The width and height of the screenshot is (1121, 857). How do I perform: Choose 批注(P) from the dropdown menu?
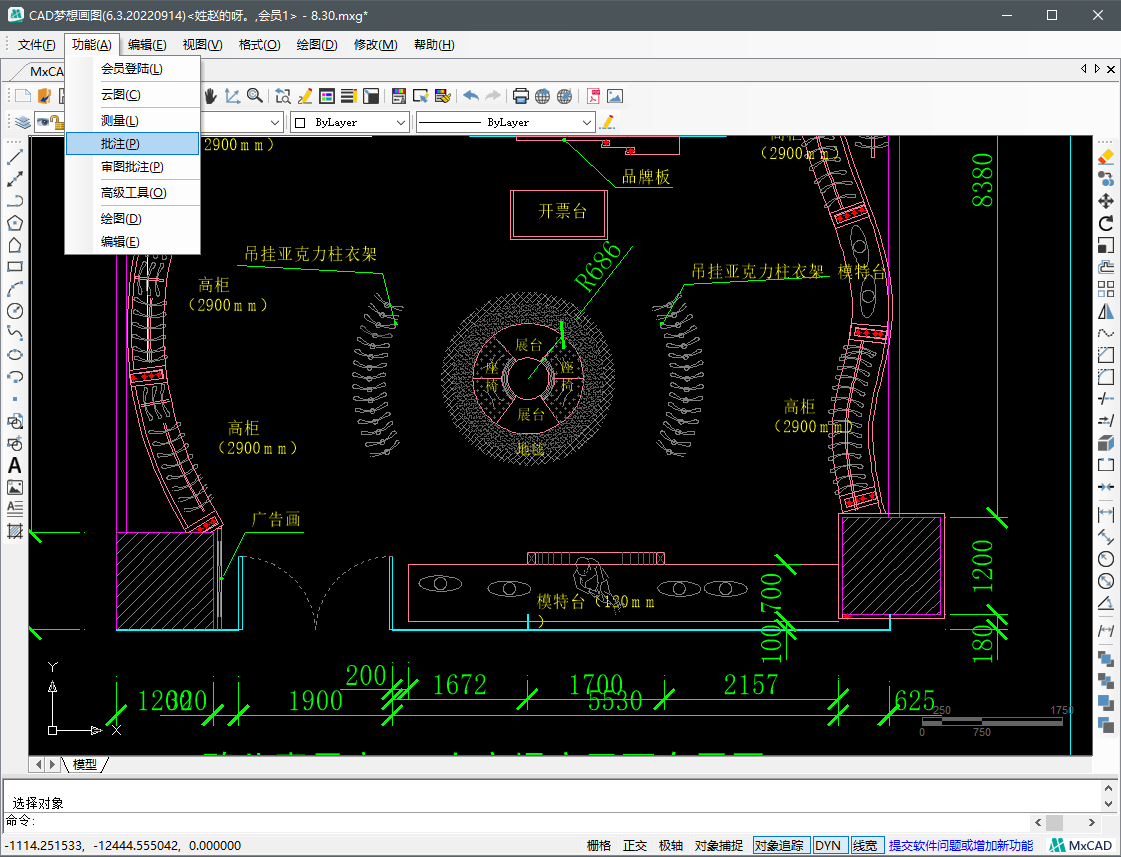tap(132, 144)
